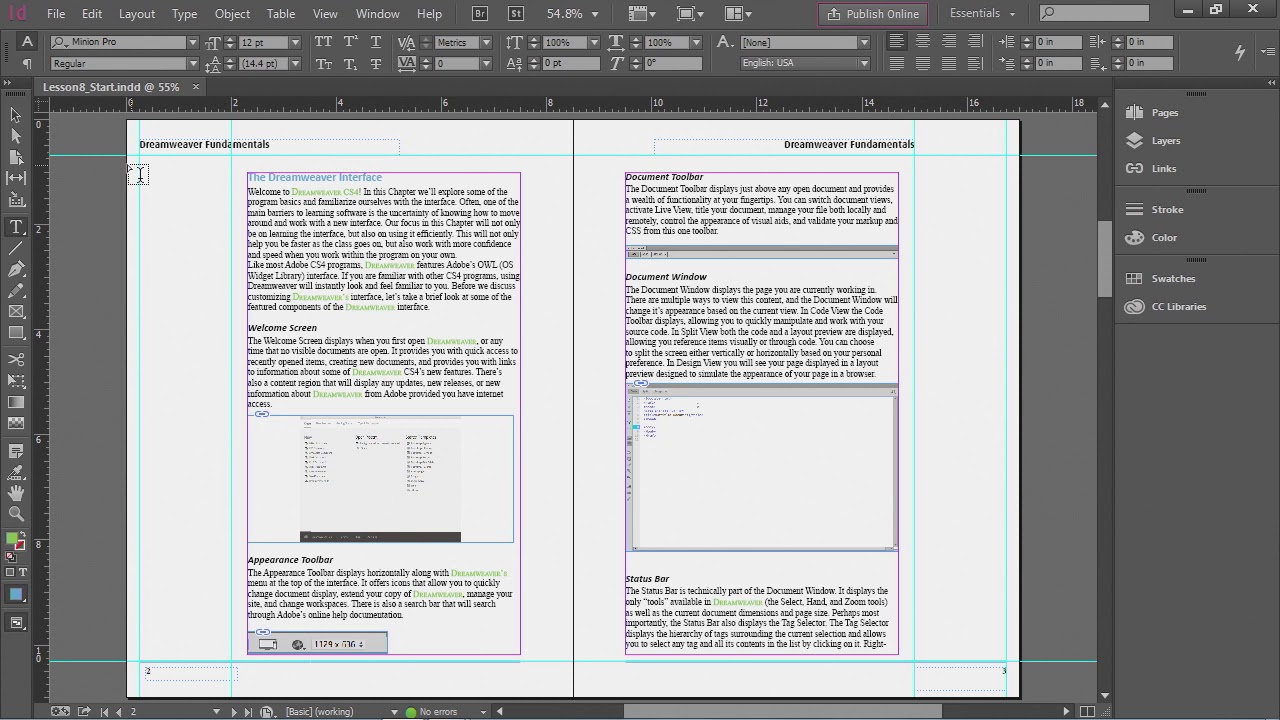Go to the next page in status bar
The width and height of the screenshot is (1280, 720).
(x=235, y=712)
